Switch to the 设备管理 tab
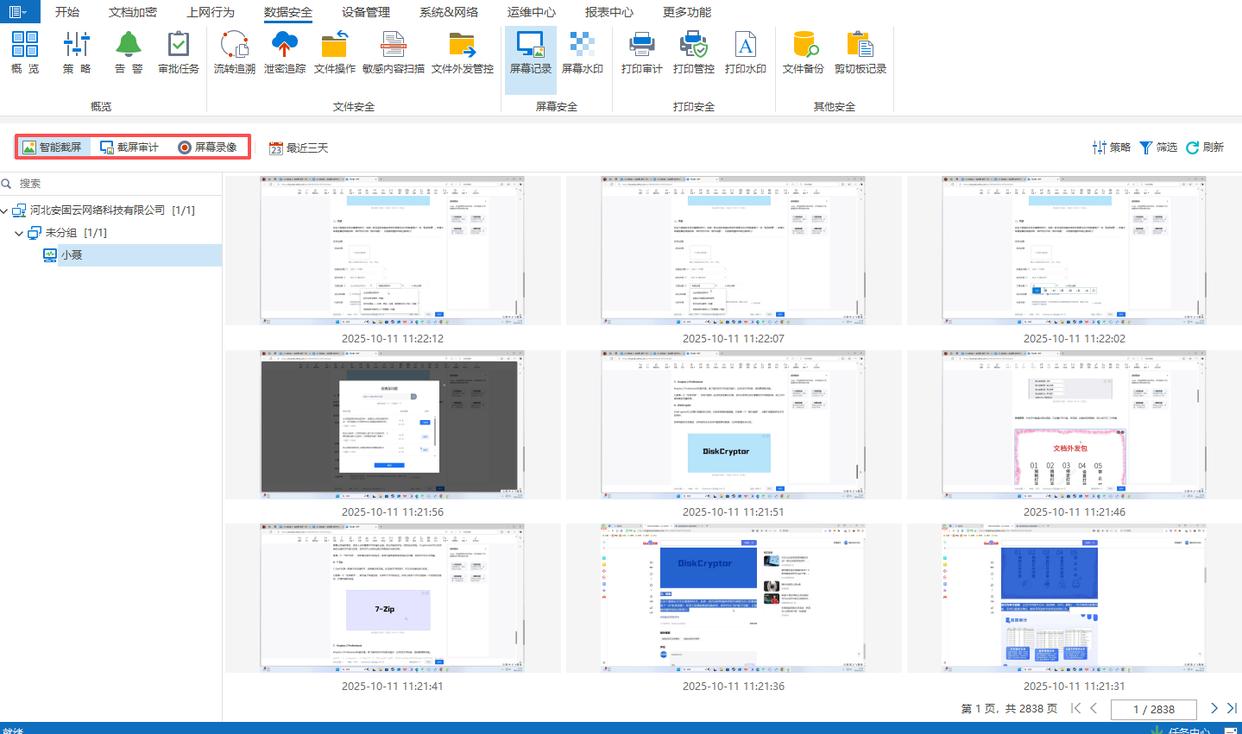 [365, 12]
